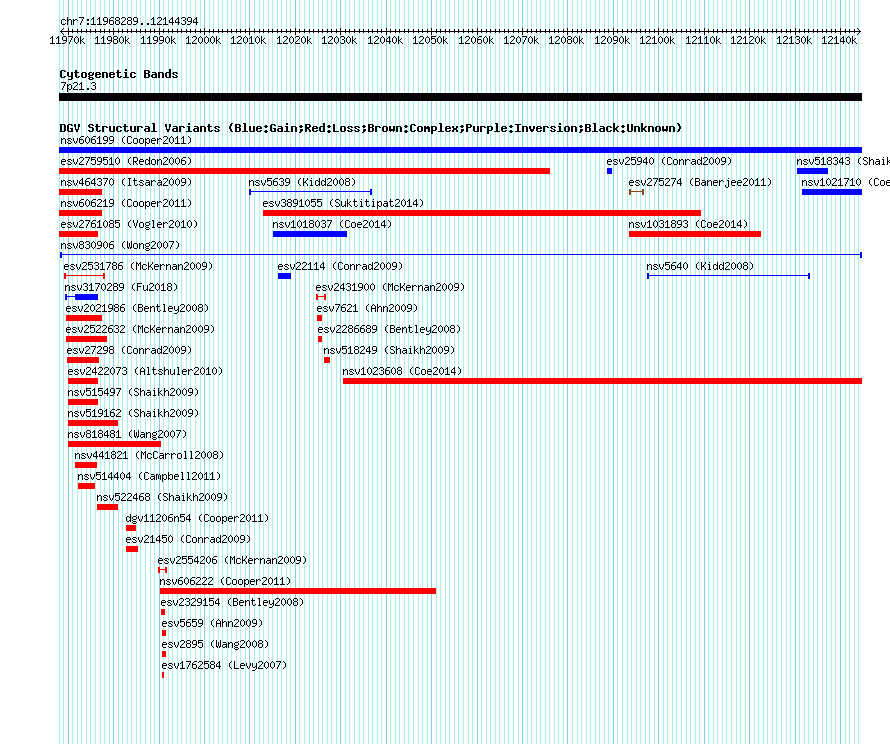Image resolution: width=890 pixels, height=744 pixels.
Task: Click the red esv3891055 loss bar
Action: (x=482, y=213)
